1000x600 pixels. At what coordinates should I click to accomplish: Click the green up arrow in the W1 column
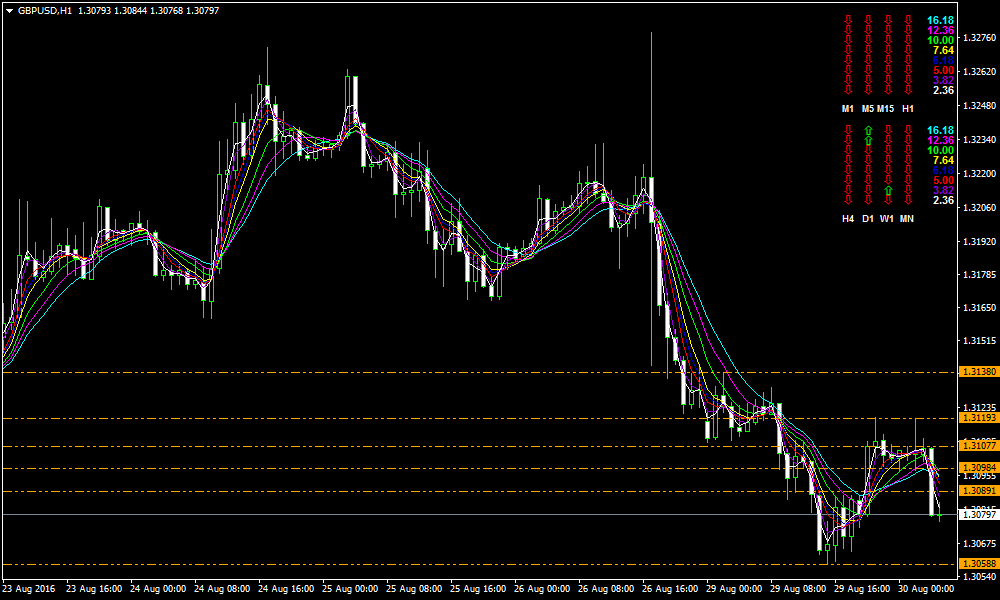(x=888, y=190)
